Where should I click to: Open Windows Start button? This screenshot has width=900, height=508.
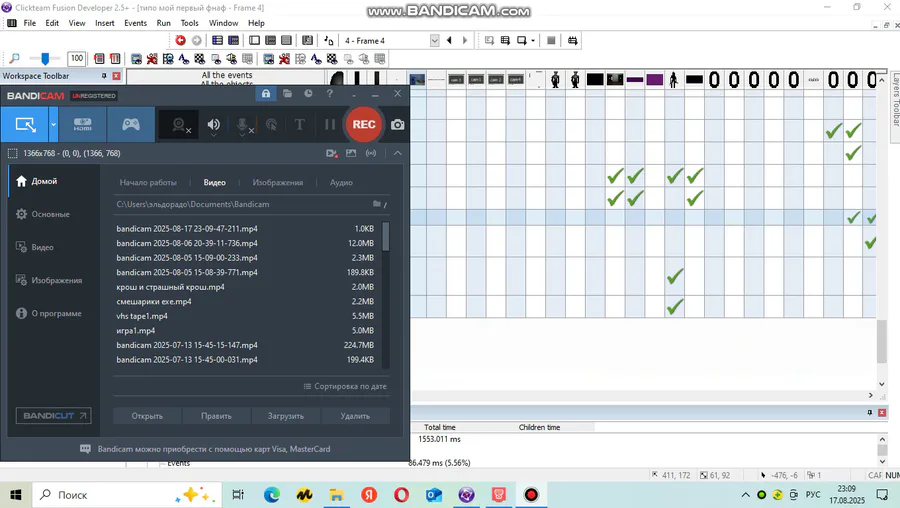(15, 495)
